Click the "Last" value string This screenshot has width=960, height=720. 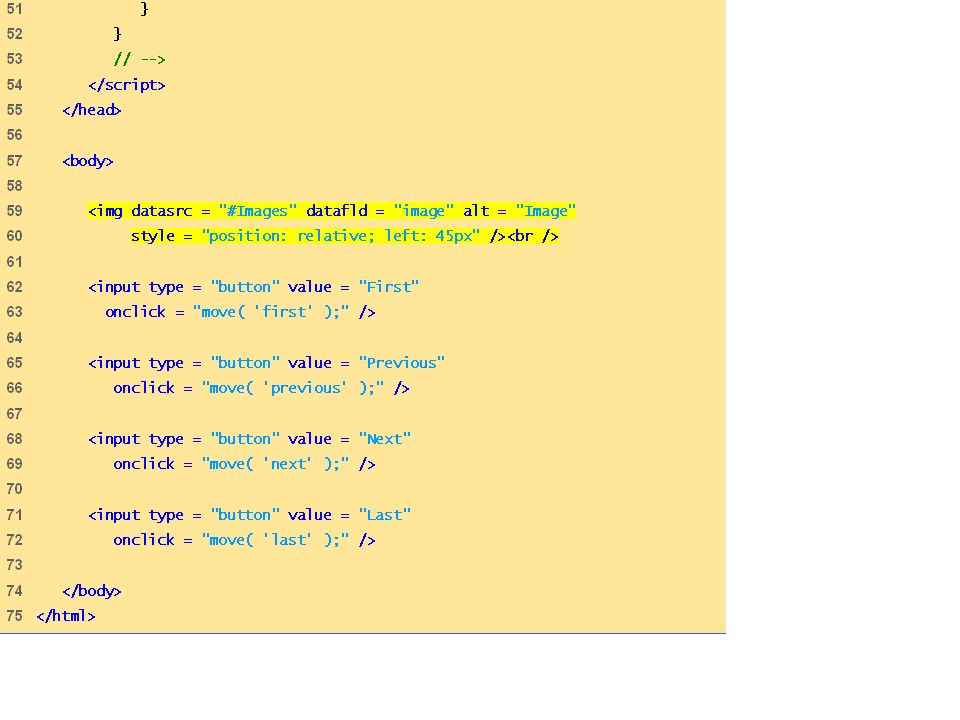[x=384, y=515]
